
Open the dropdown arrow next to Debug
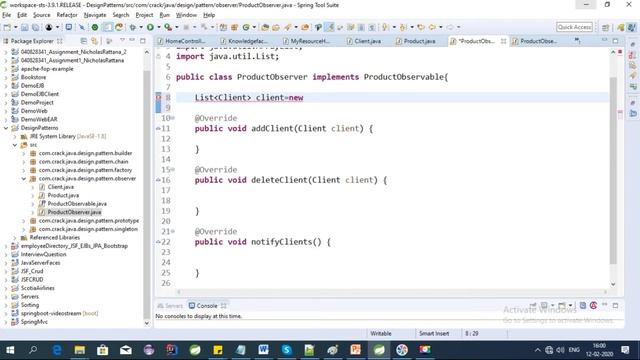click(x=141, y=27)
